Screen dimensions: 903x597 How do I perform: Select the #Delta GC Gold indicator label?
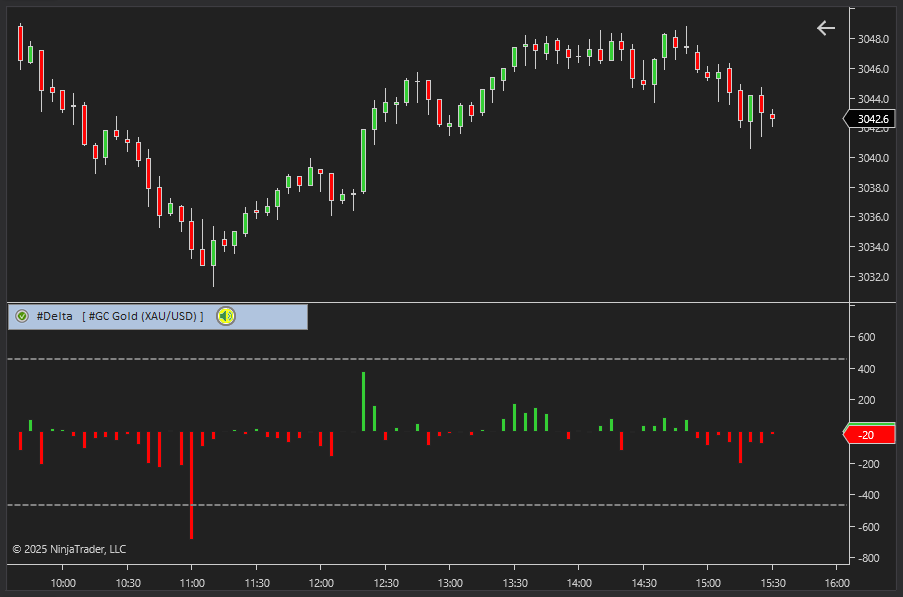120,316
